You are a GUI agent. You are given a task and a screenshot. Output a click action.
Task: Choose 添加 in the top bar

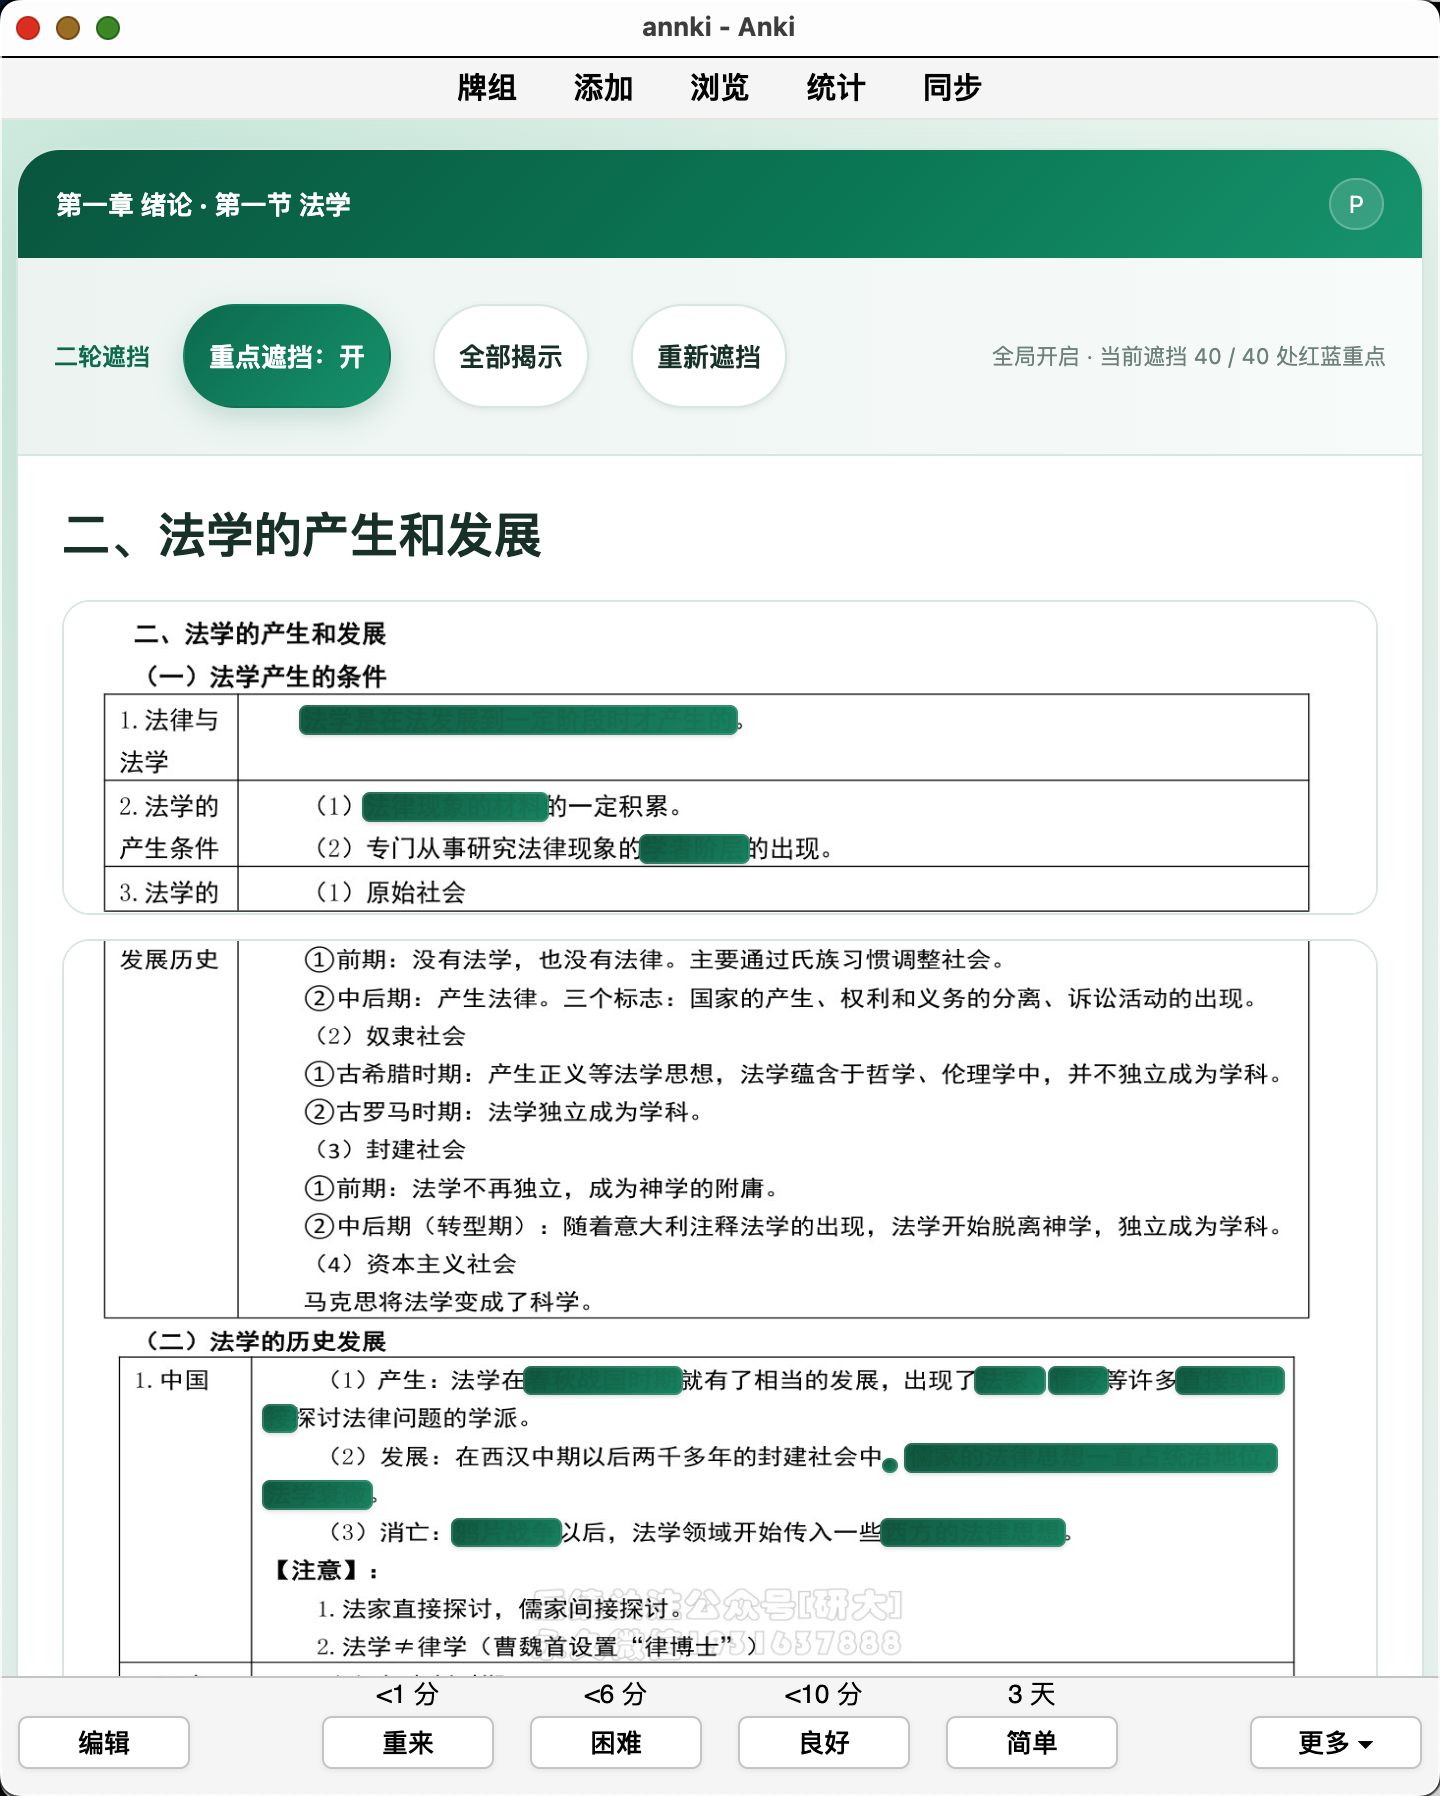pos(603,88)
